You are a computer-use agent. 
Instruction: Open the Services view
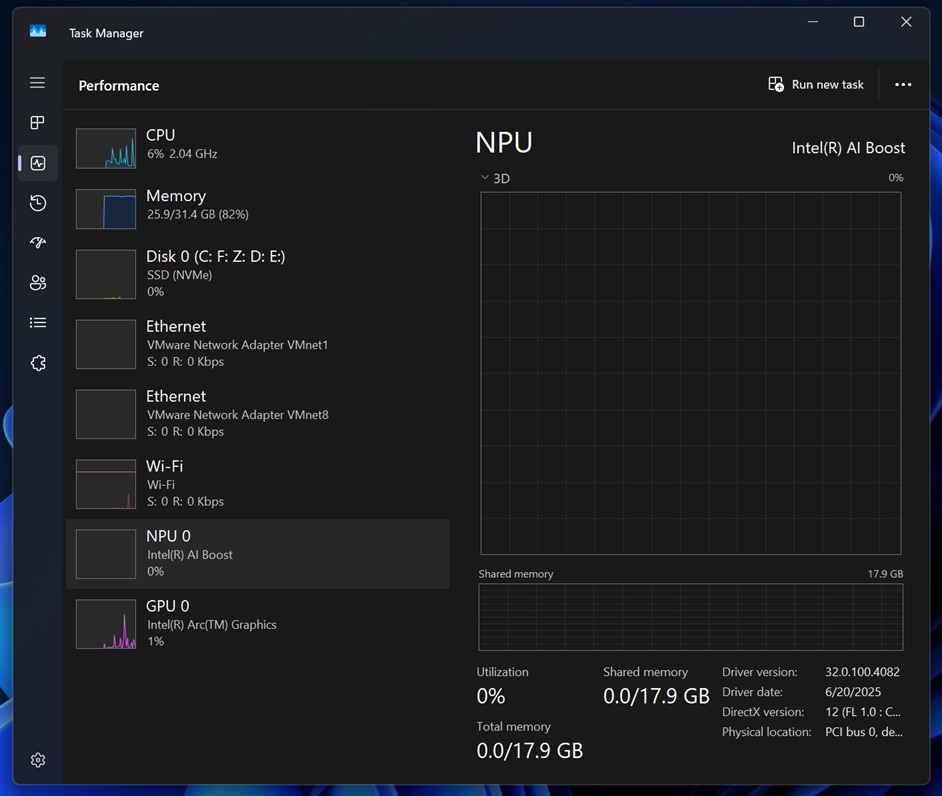tap(37, 362)
